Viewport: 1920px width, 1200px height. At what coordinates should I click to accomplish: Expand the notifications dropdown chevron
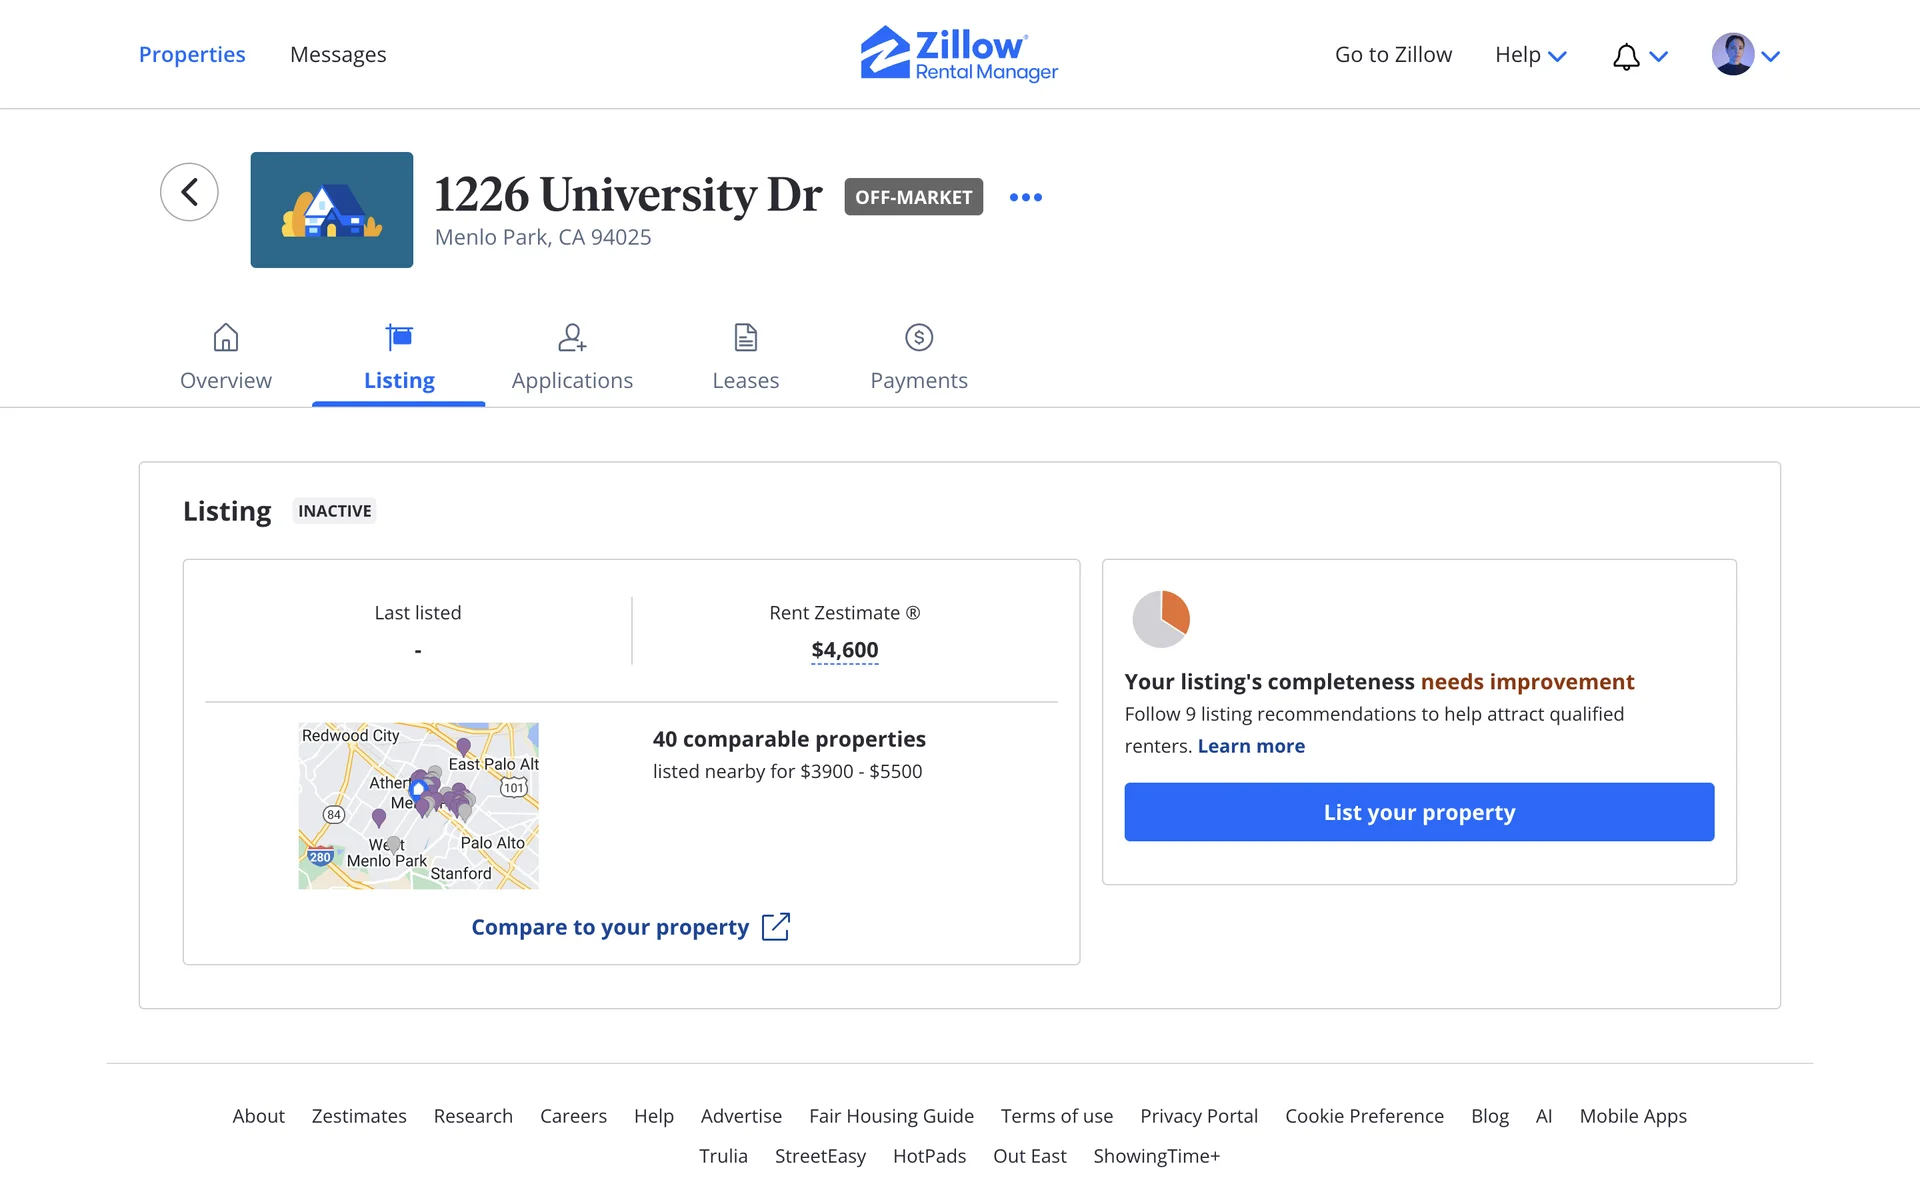click(x=1659, y=57)
